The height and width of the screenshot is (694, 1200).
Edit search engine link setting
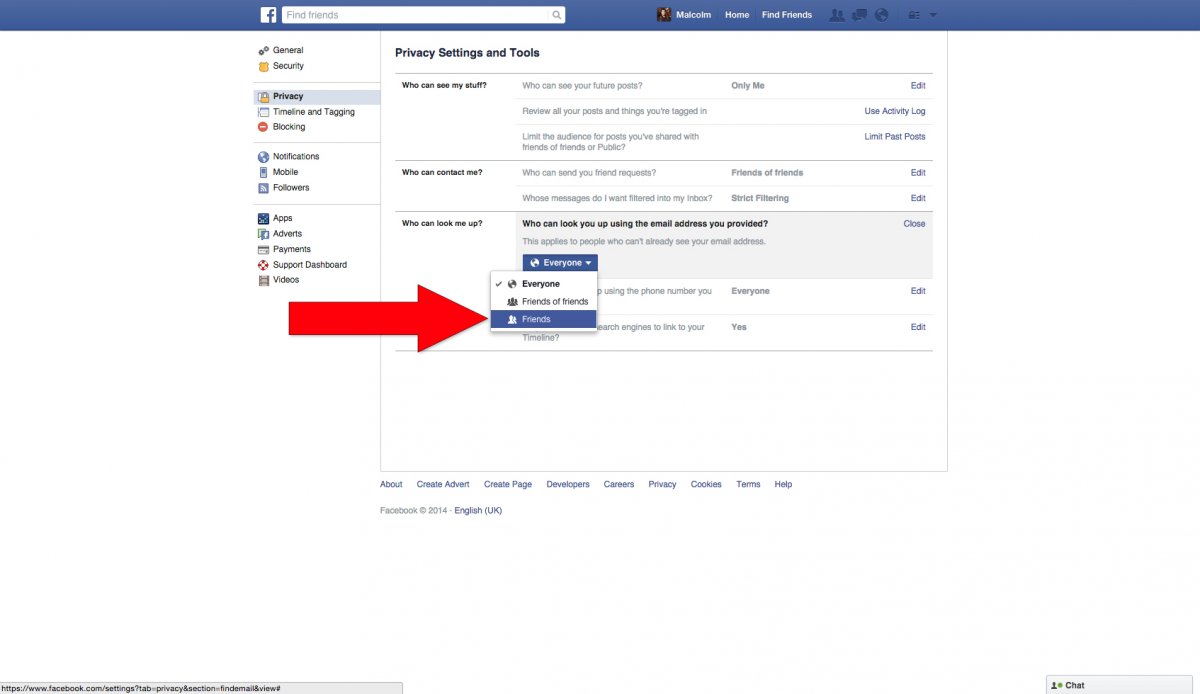(918, 327)
